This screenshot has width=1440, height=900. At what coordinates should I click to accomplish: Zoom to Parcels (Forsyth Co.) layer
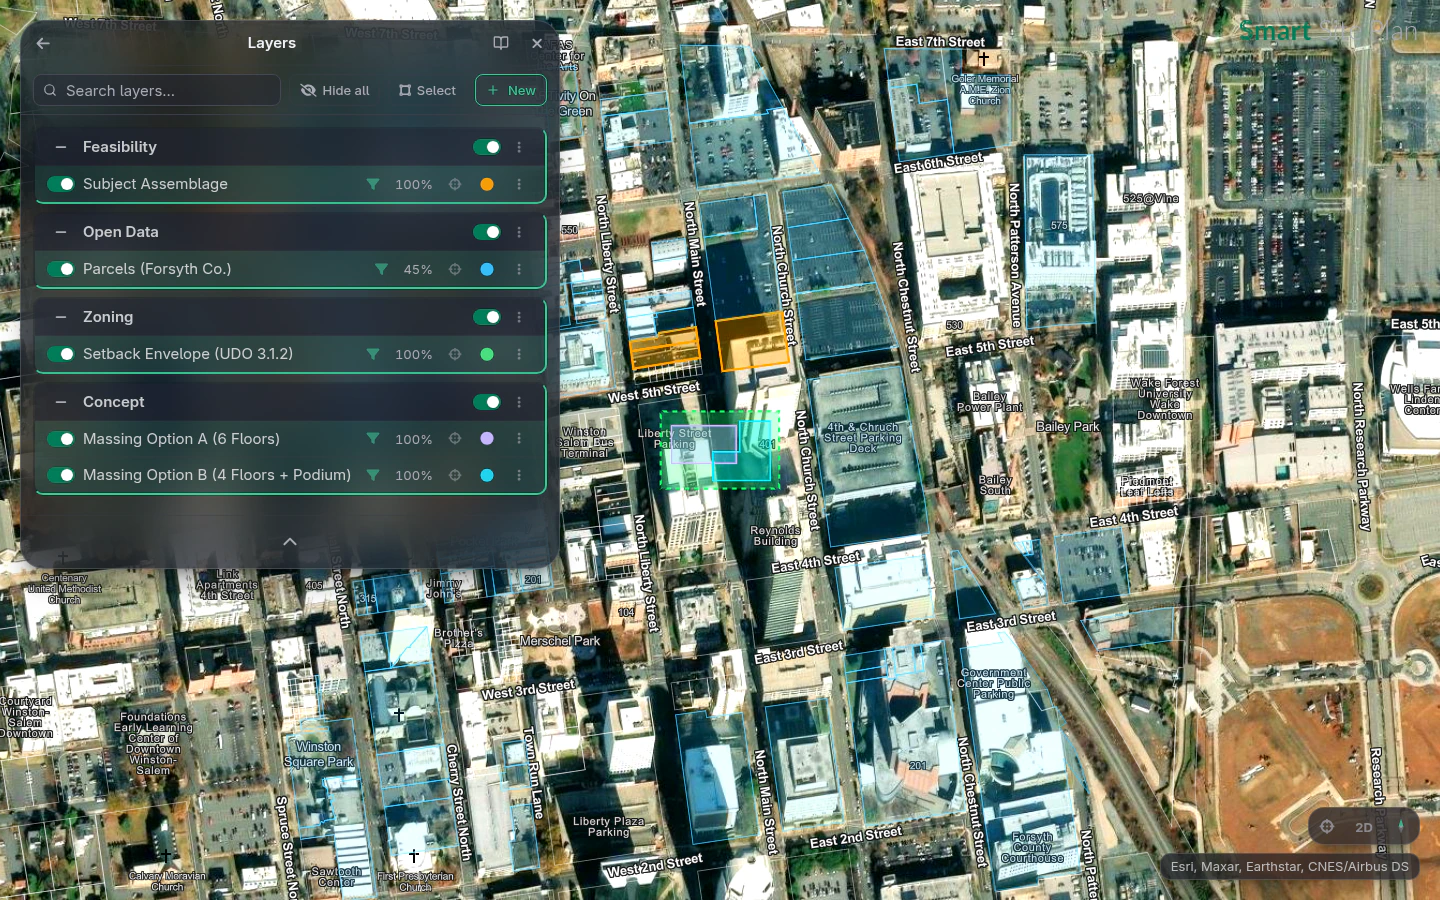(455, 269)
